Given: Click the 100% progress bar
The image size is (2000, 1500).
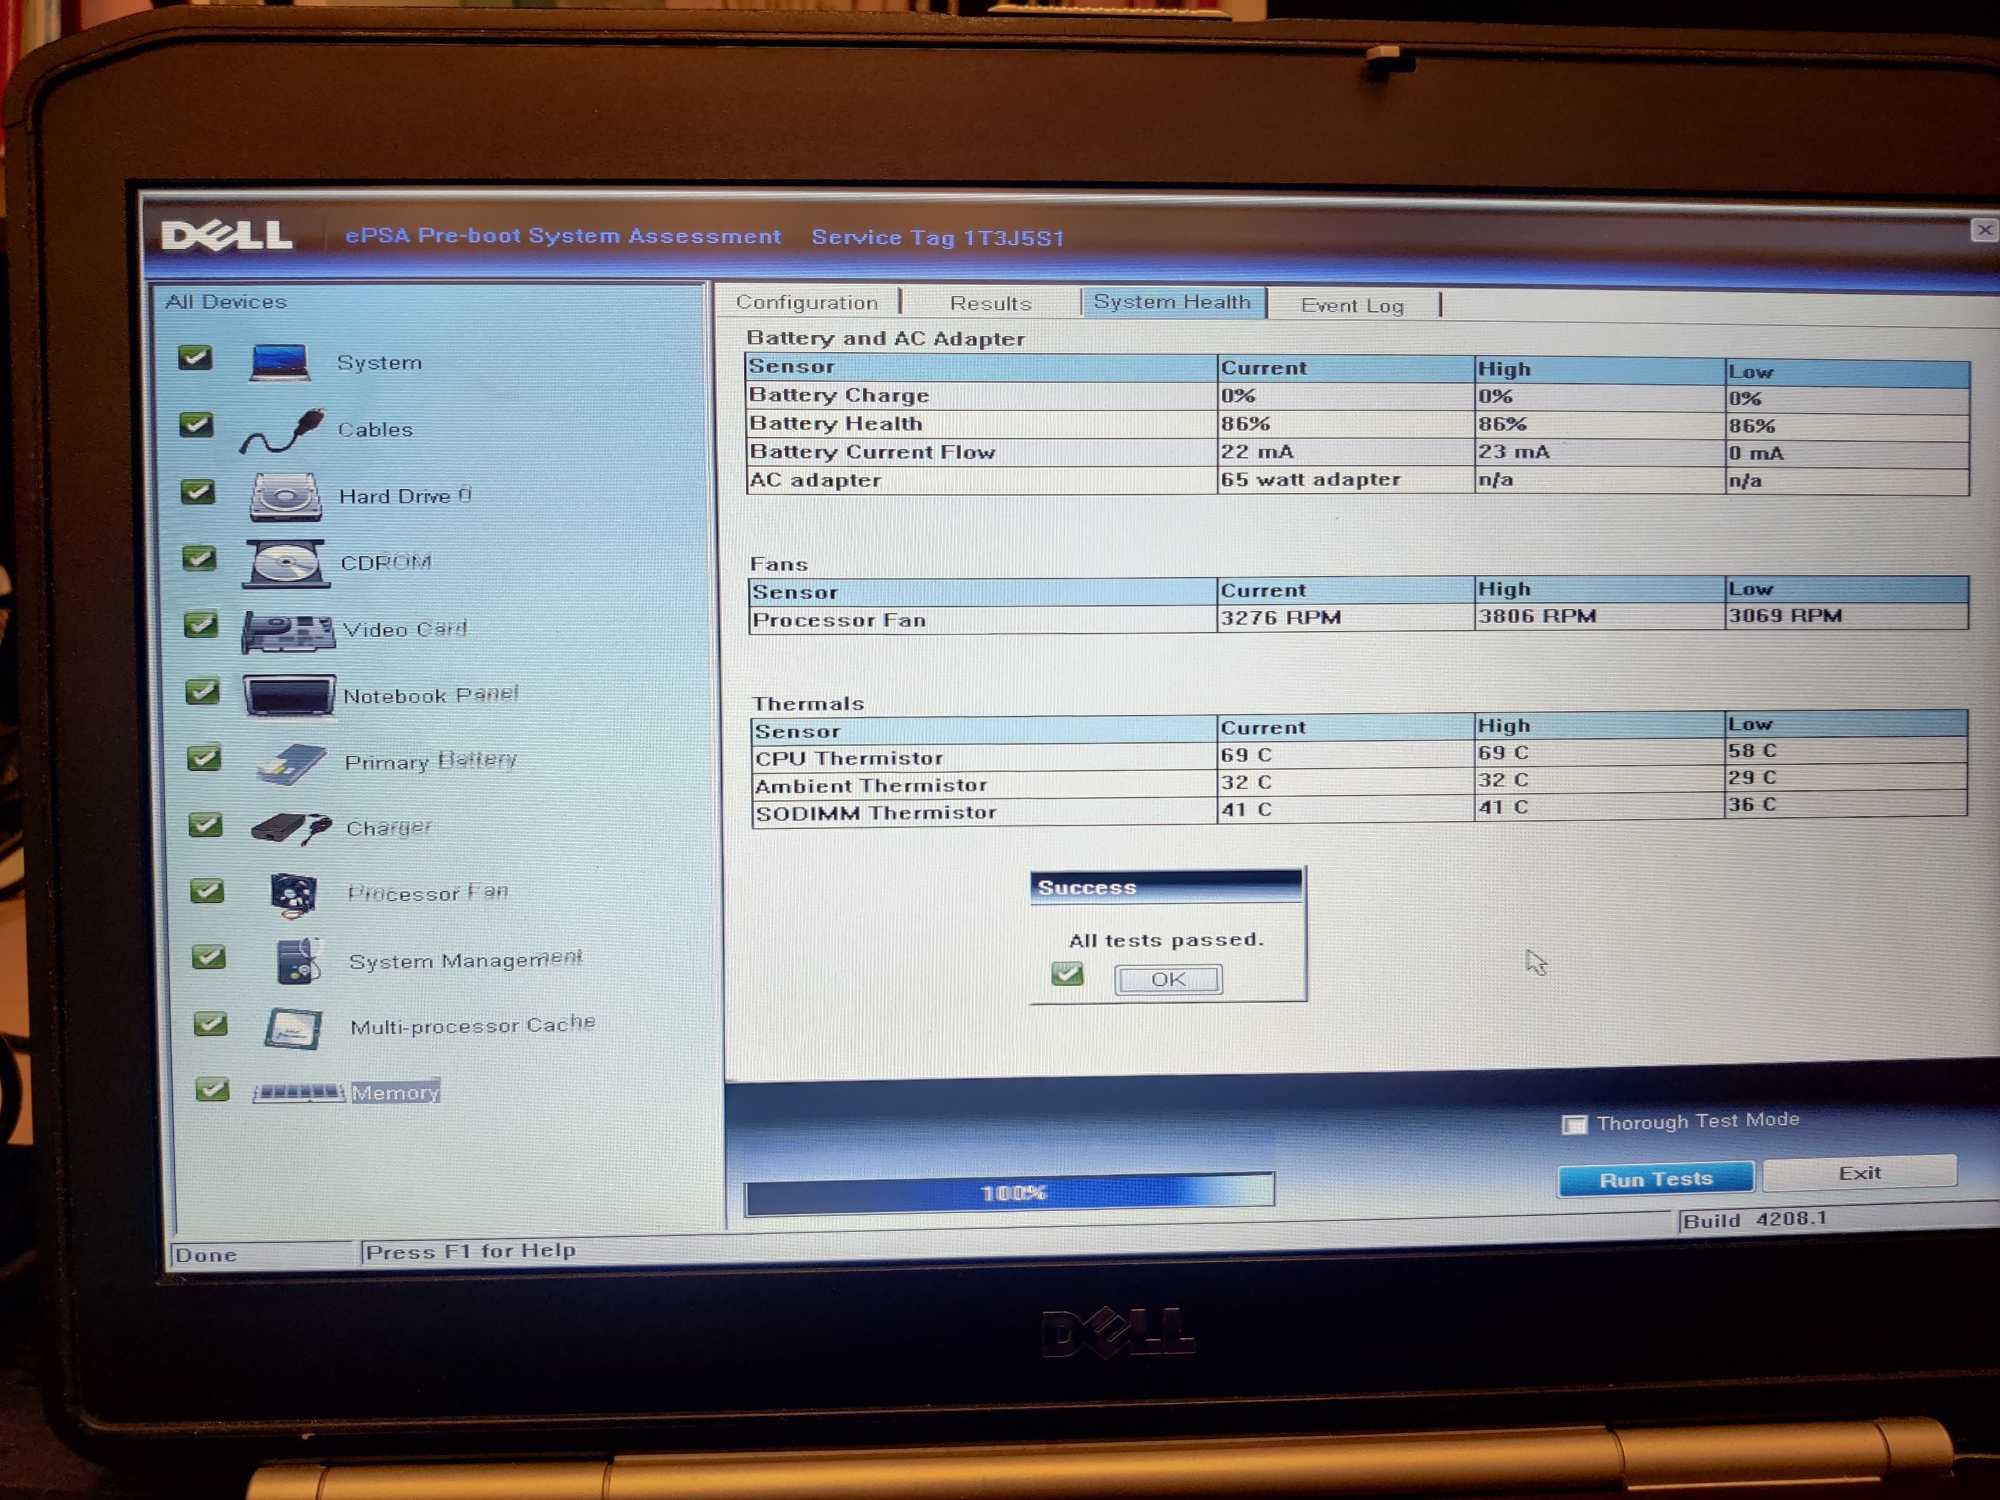Looking at the screenshot, I should point(1010,1193).
